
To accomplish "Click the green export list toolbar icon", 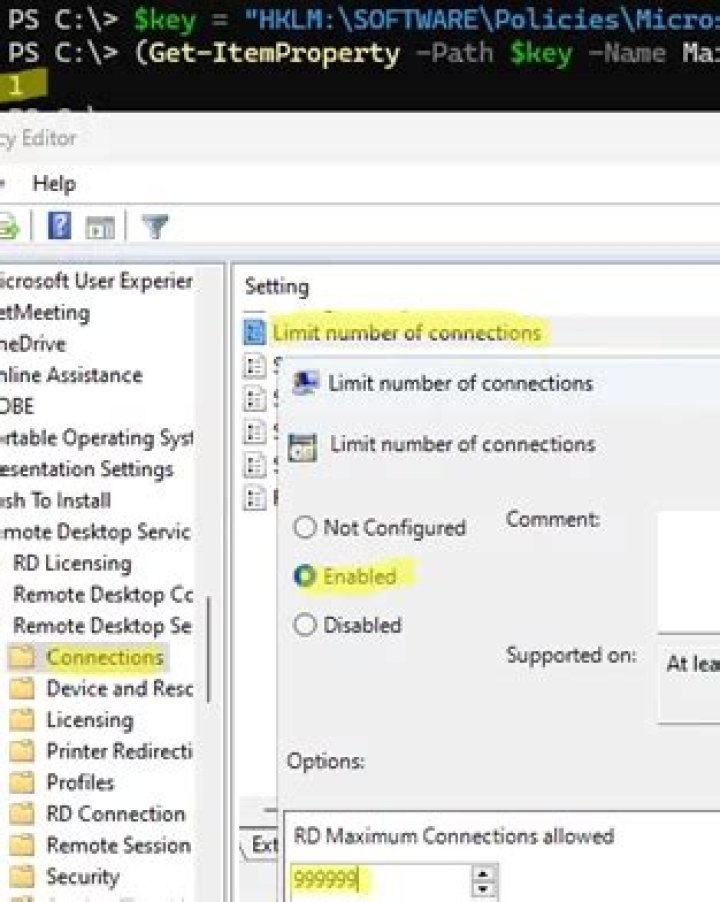I will (x=9, y=227).
